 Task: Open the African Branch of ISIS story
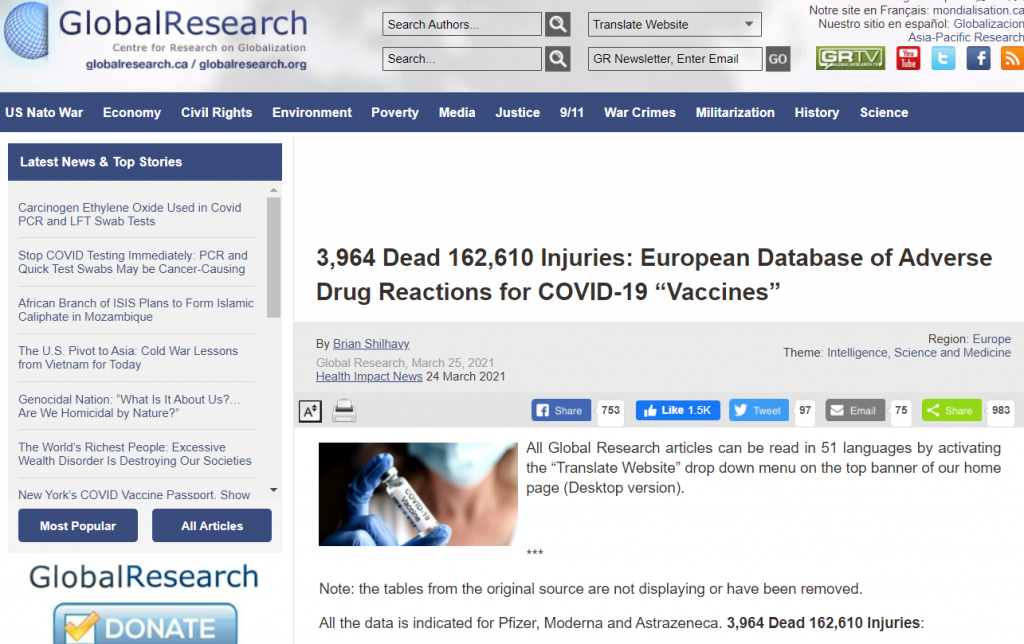[x=136, y=310]
